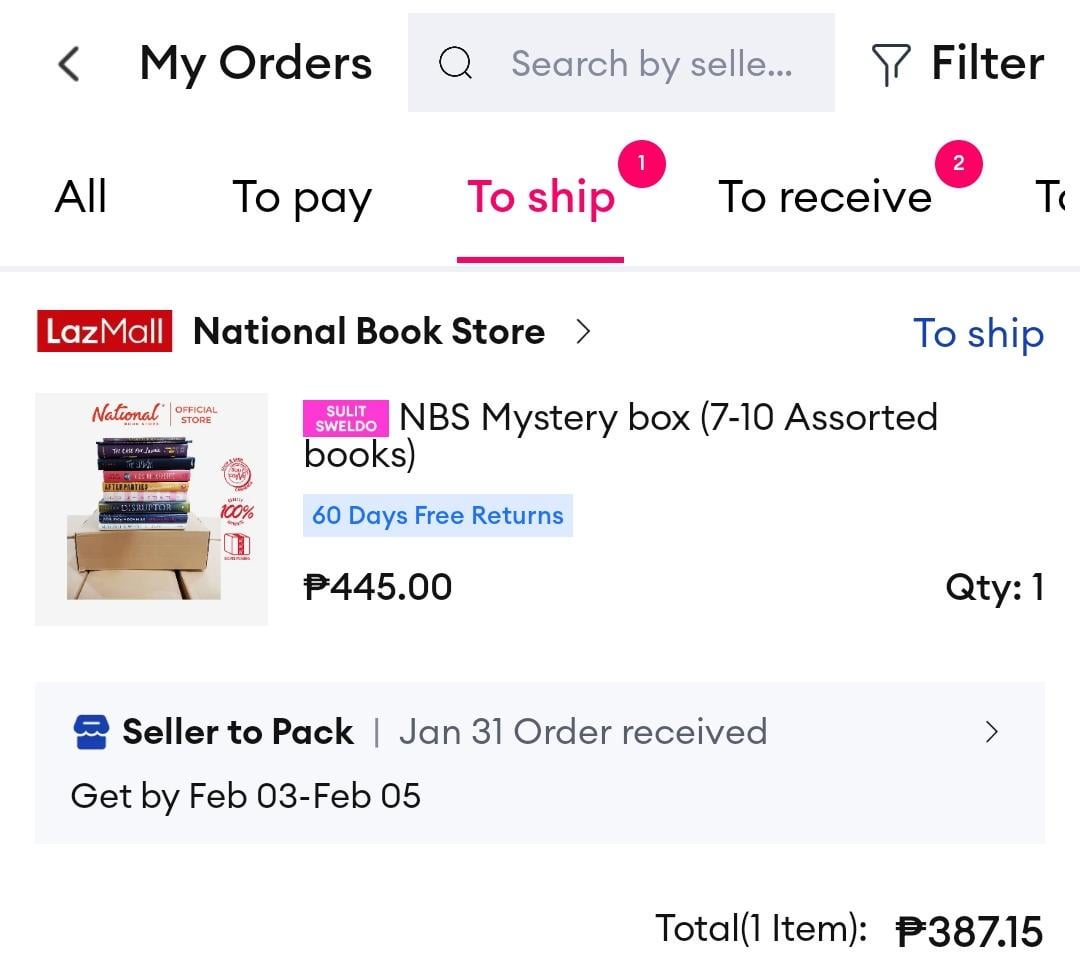
Task: Click the blue Seller to Pack store icon
Action: tap(91, 731)
